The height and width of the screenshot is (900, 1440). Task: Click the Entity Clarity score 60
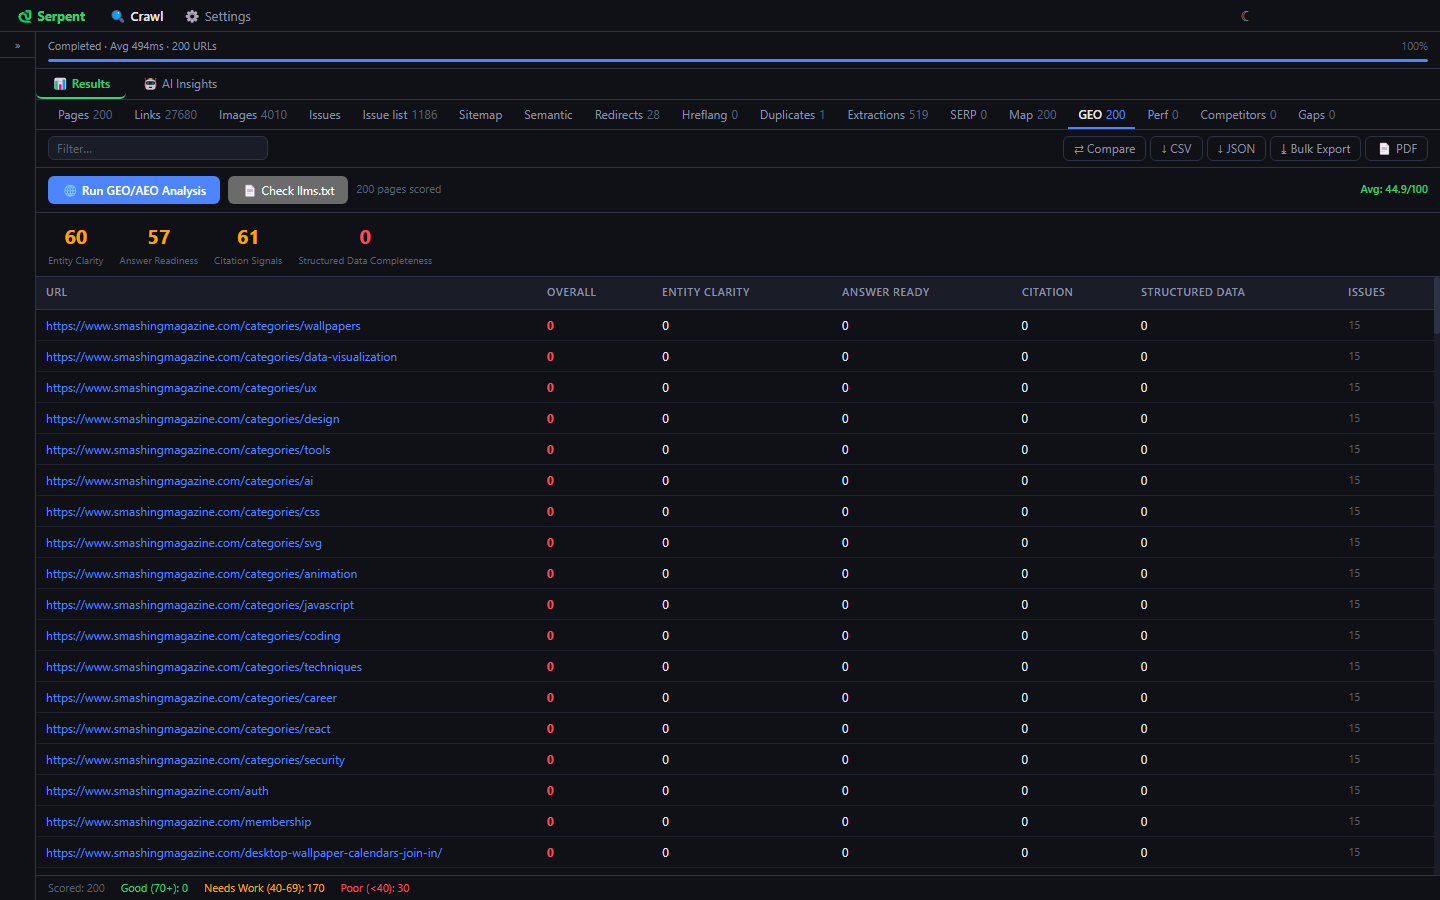pyautogui.click(x=76, y=238)
